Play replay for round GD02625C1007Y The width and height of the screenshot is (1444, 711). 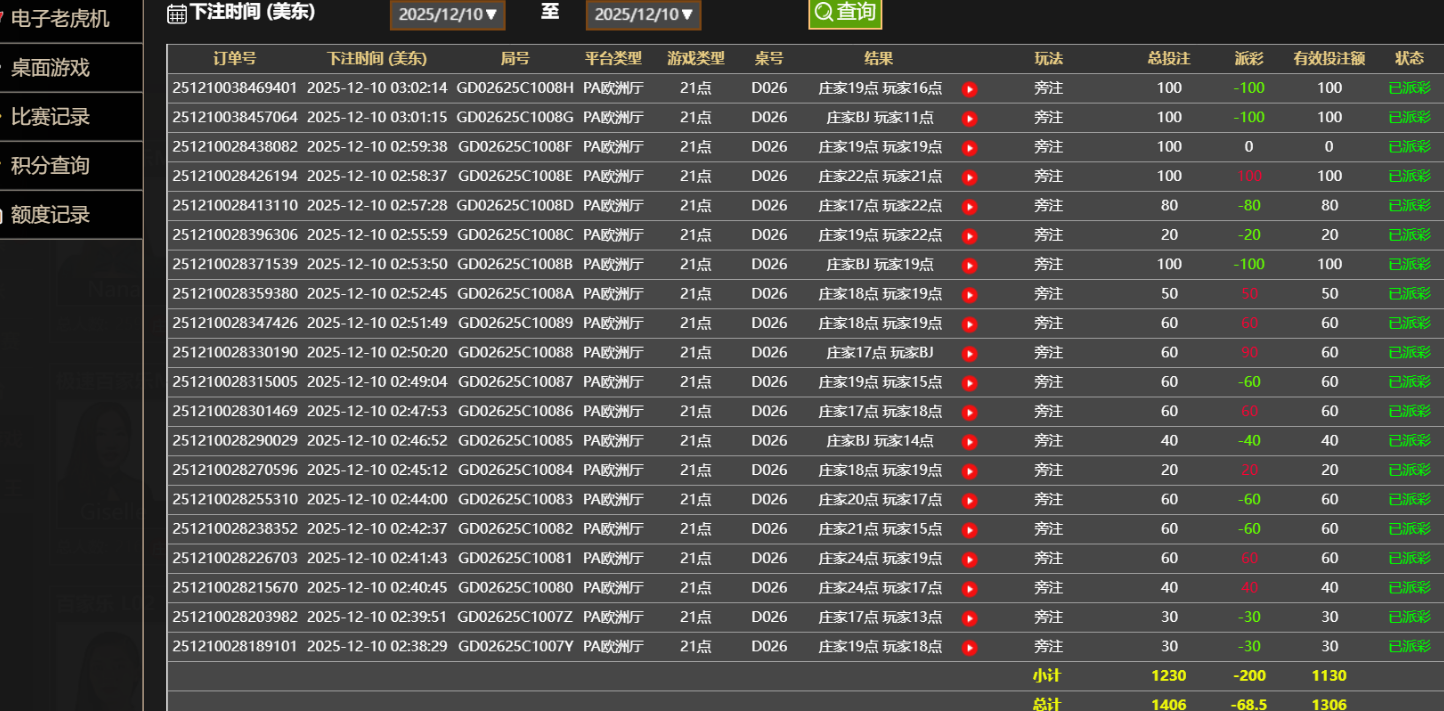tap(969, 647)
